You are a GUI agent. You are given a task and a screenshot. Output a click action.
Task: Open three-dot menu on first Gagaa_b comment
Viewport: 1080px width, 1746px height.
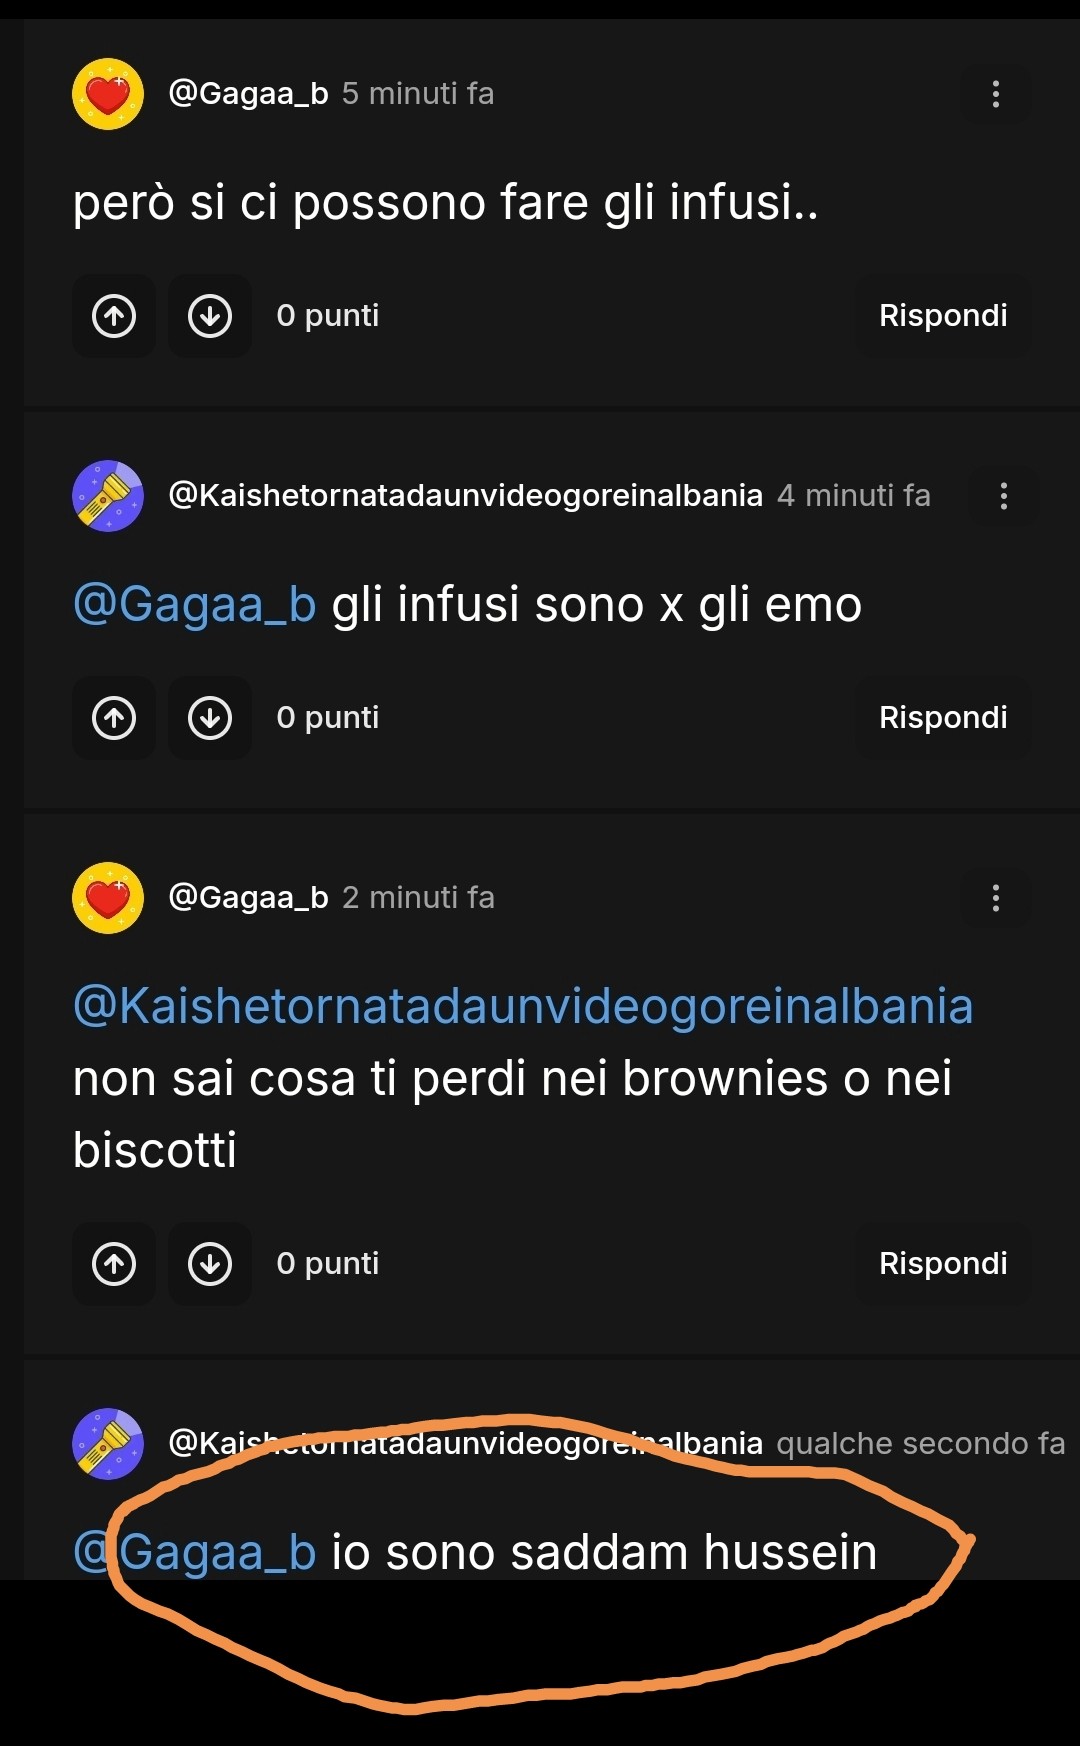click(995, 94)
